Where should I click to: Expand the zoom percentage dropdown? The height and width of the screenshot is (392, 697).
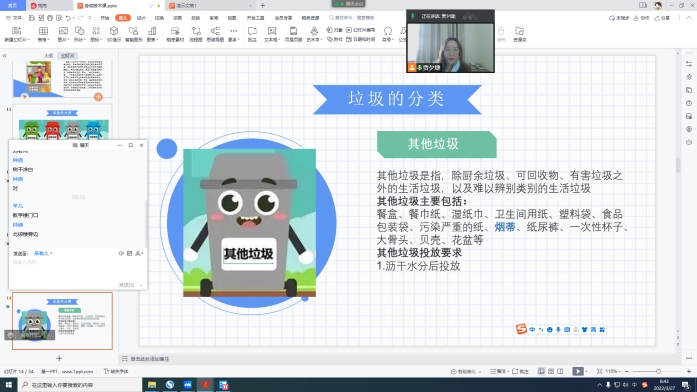click(x=612, y=371)
